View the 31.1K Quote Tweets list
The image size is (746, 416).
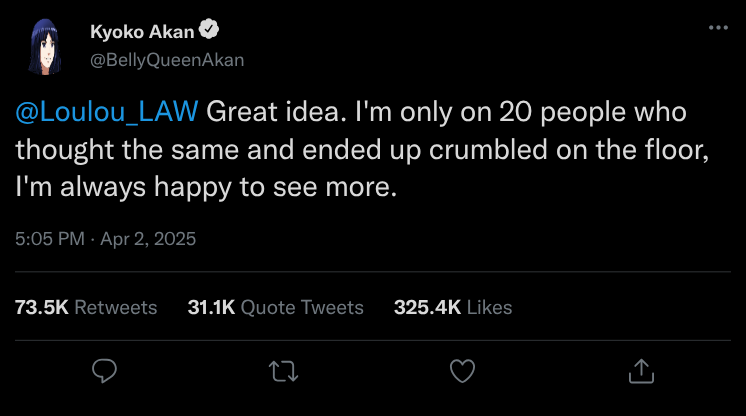click(275, 307)
